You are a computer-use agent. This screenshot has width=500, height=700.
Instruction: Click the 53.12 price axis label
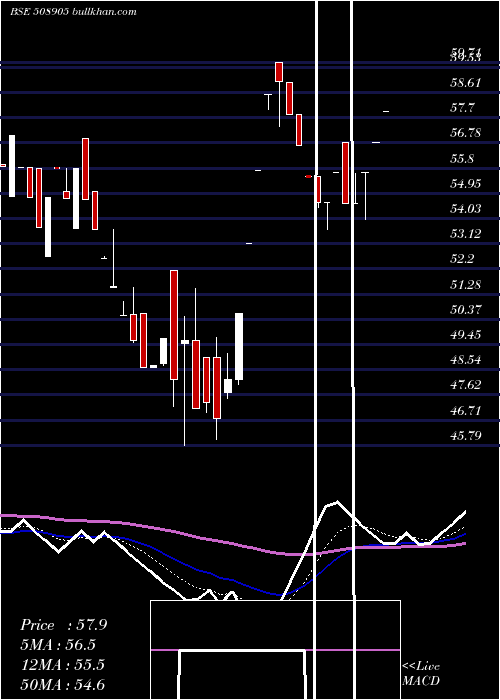click(x=466, y=233)
